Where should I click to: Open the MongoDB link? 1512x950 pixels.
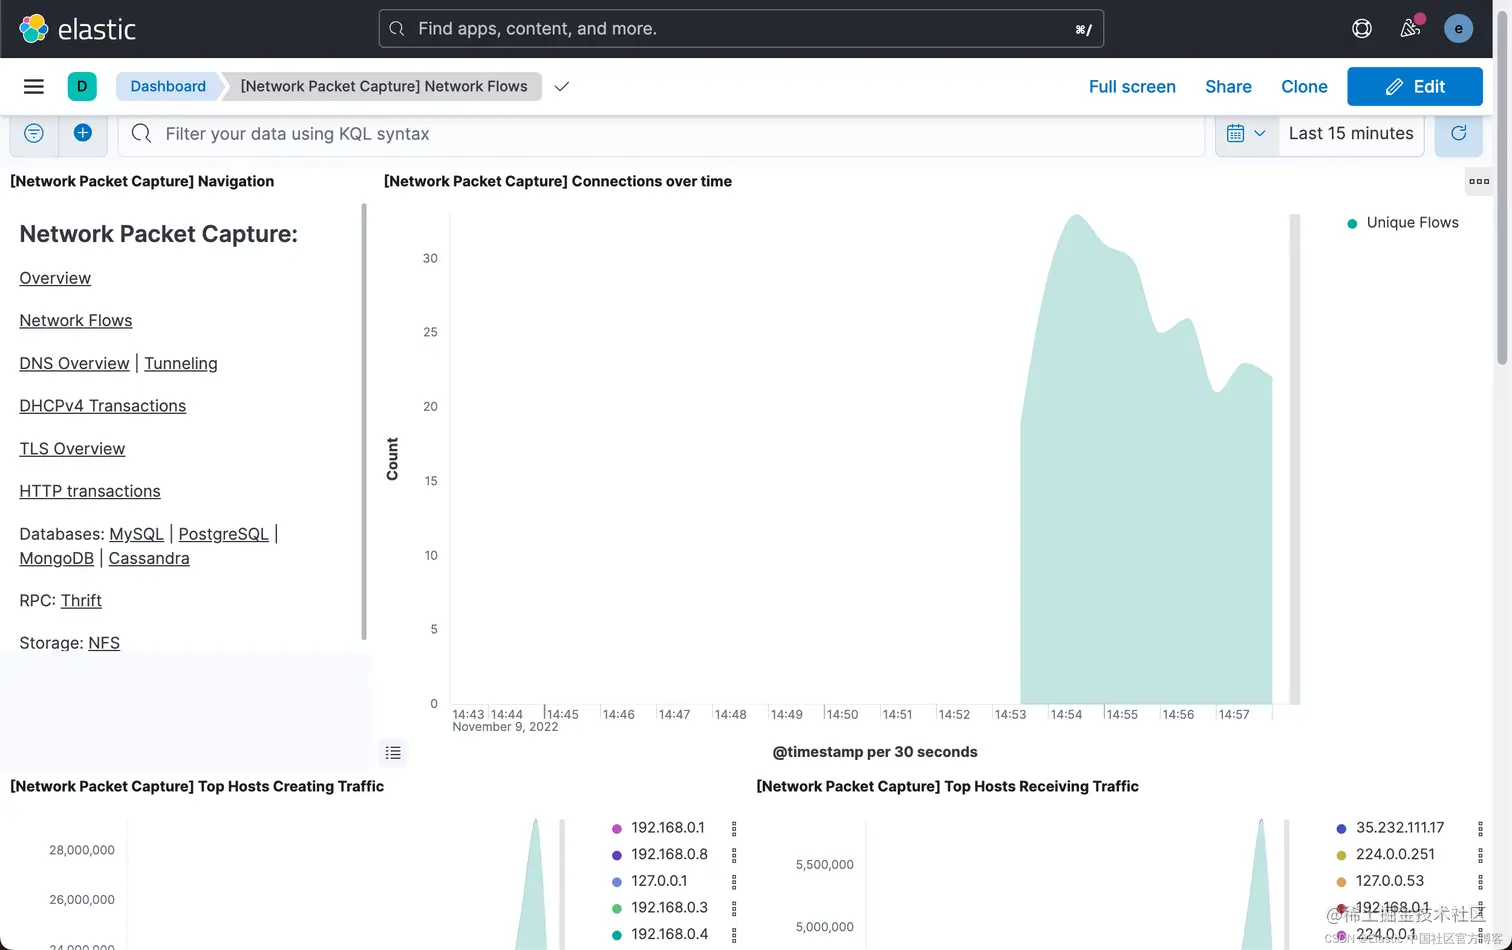point(57,558)
